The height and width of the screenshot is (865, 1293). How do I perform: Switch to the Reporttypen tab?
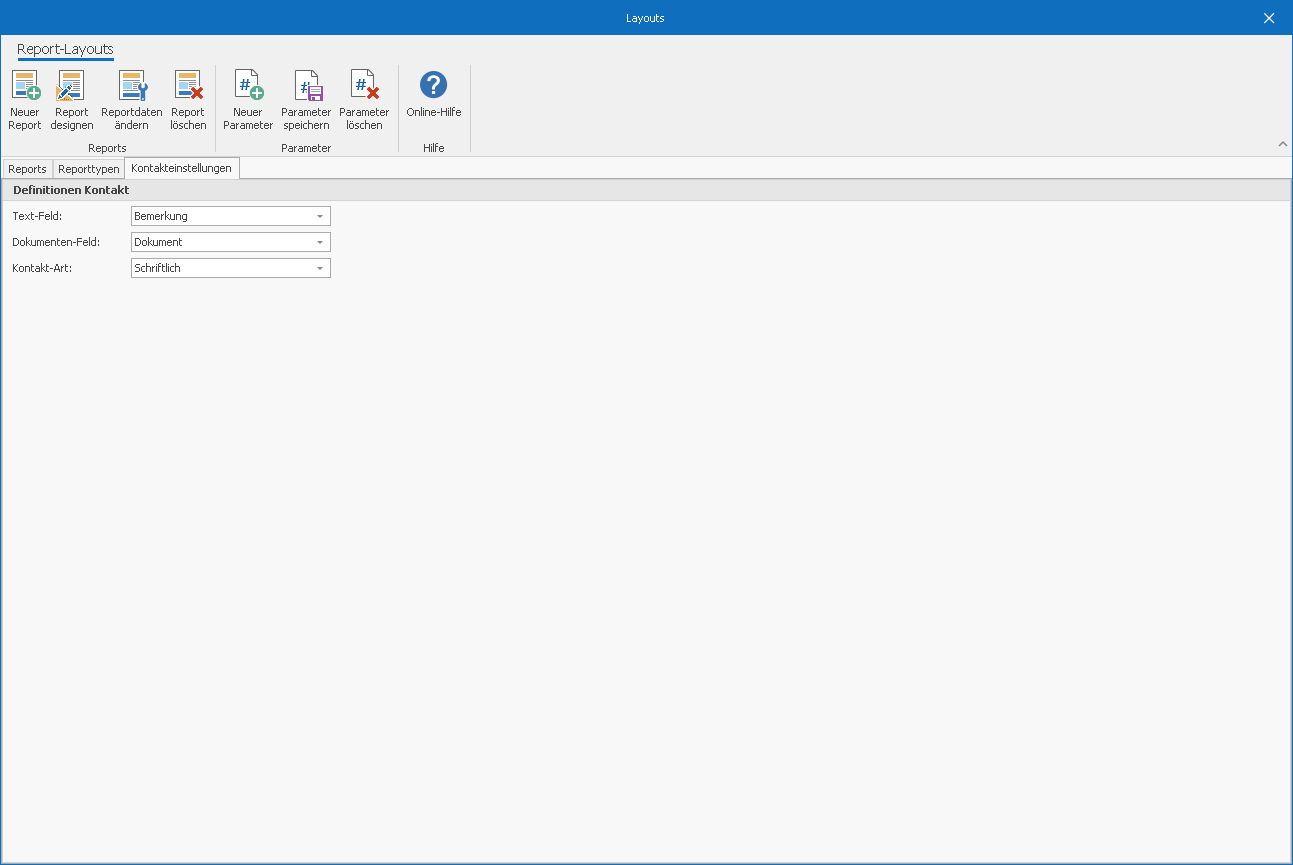click(89, 169)
